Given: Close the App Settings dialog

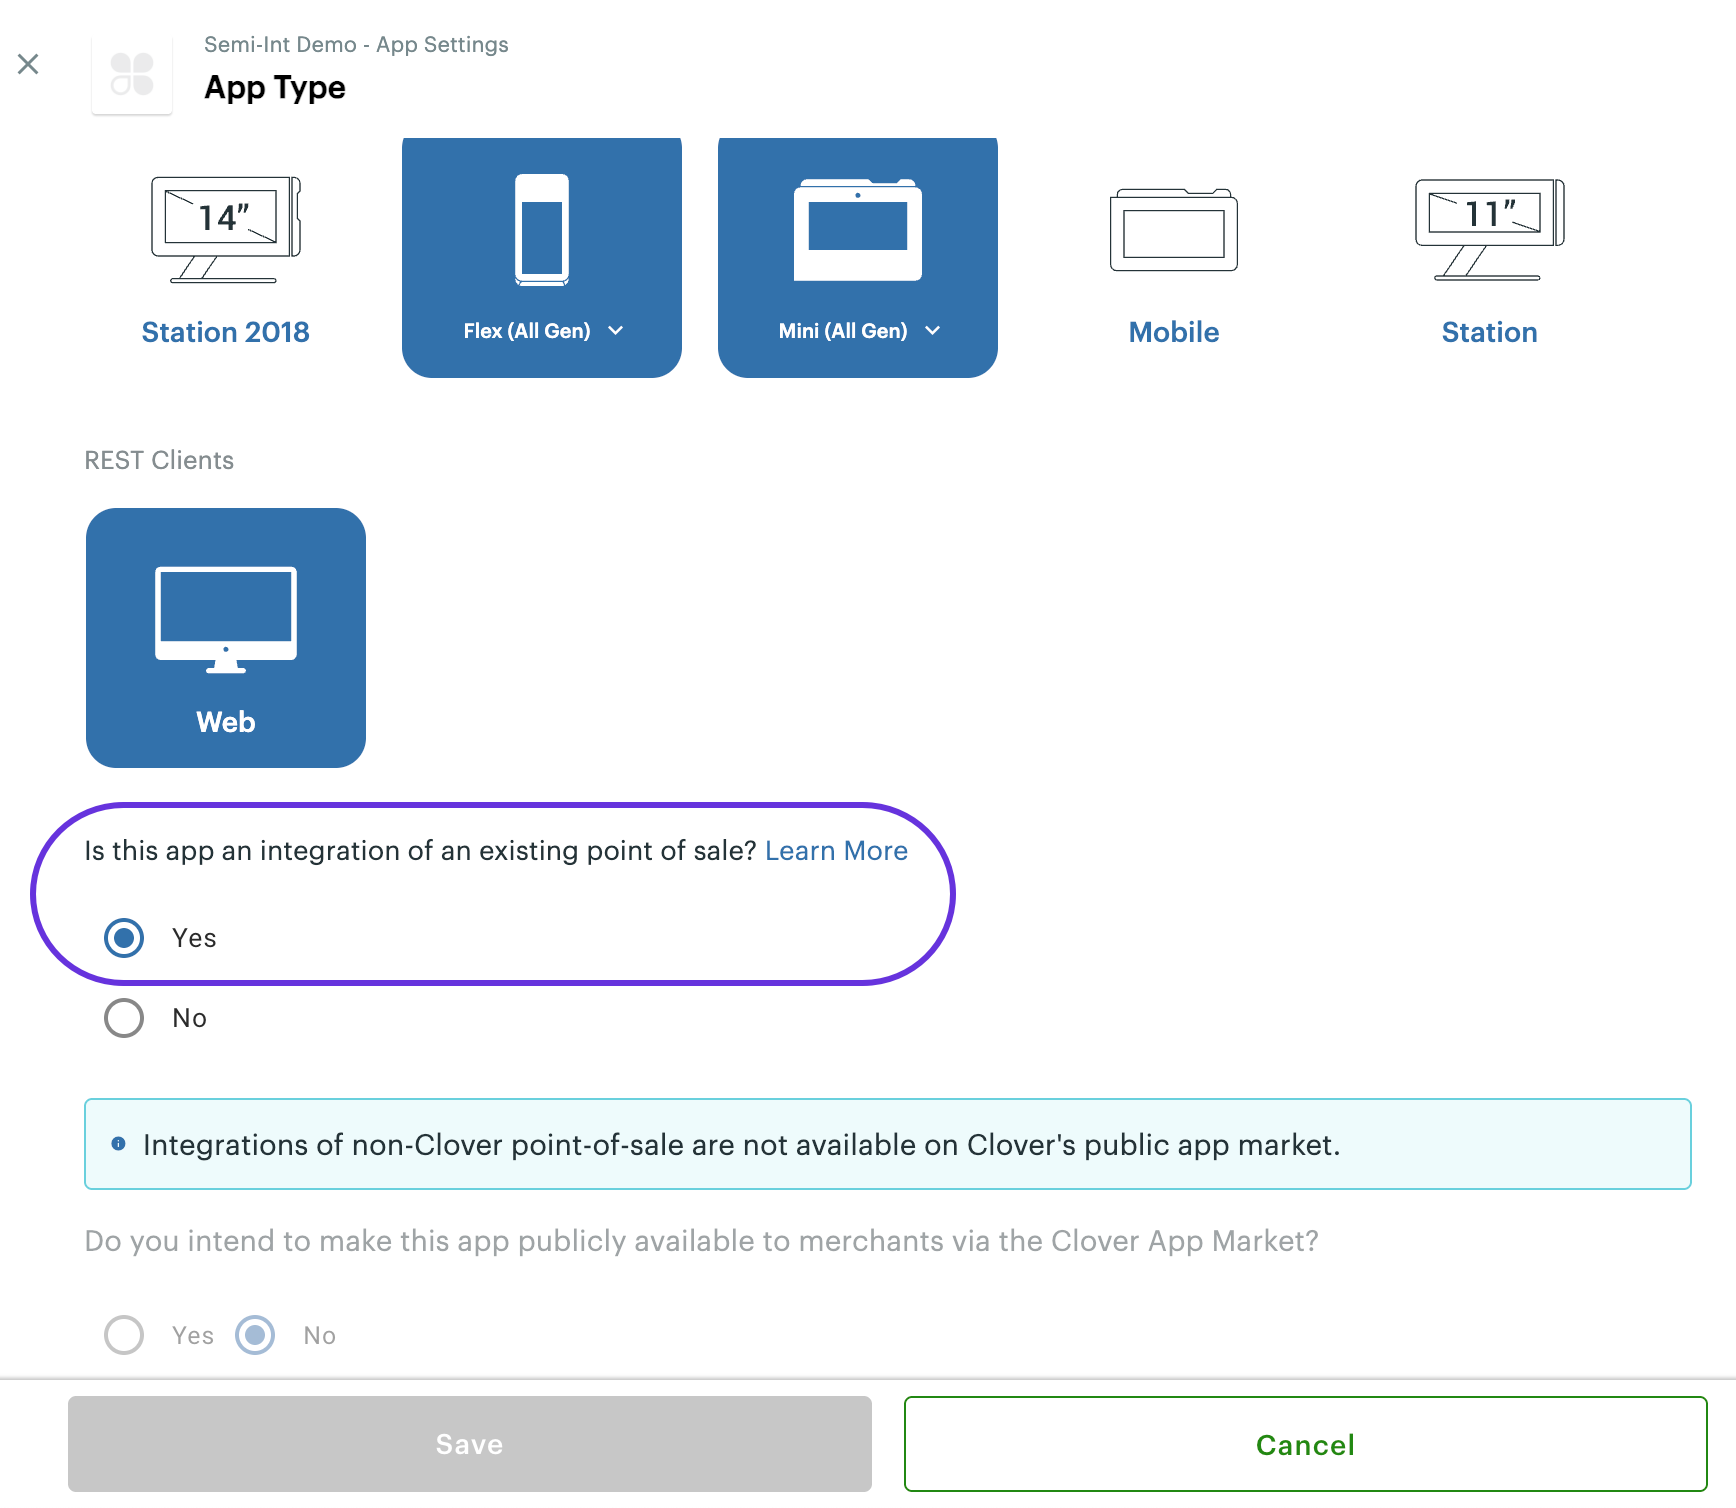Looking at the screenshot, I should 28,64.
